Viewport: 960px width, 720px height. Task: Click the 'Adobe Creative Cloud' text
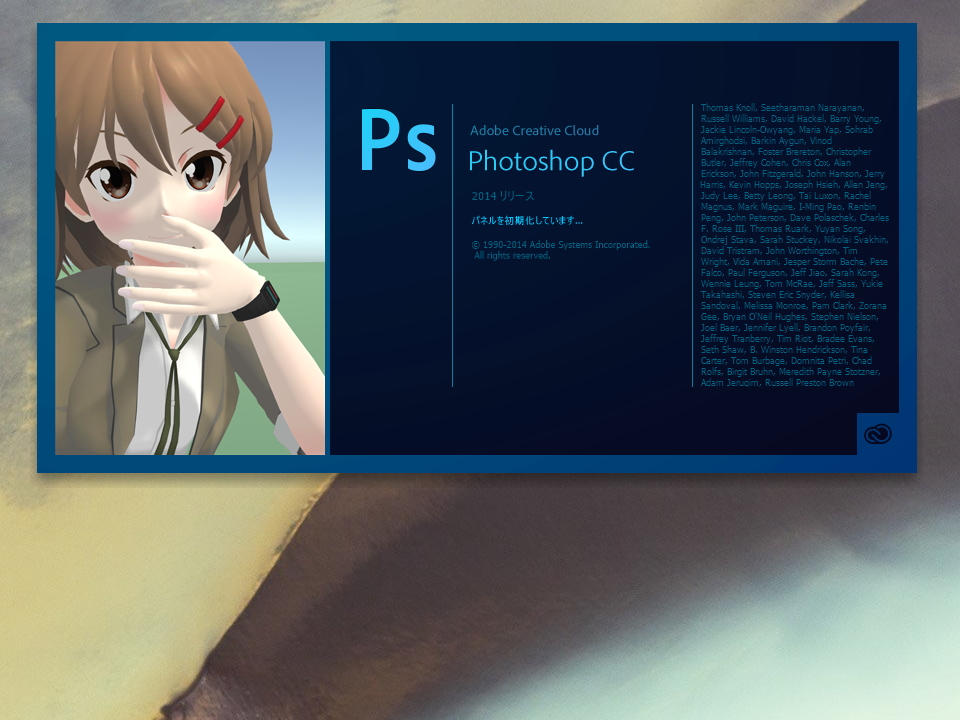tap(534, 130)
